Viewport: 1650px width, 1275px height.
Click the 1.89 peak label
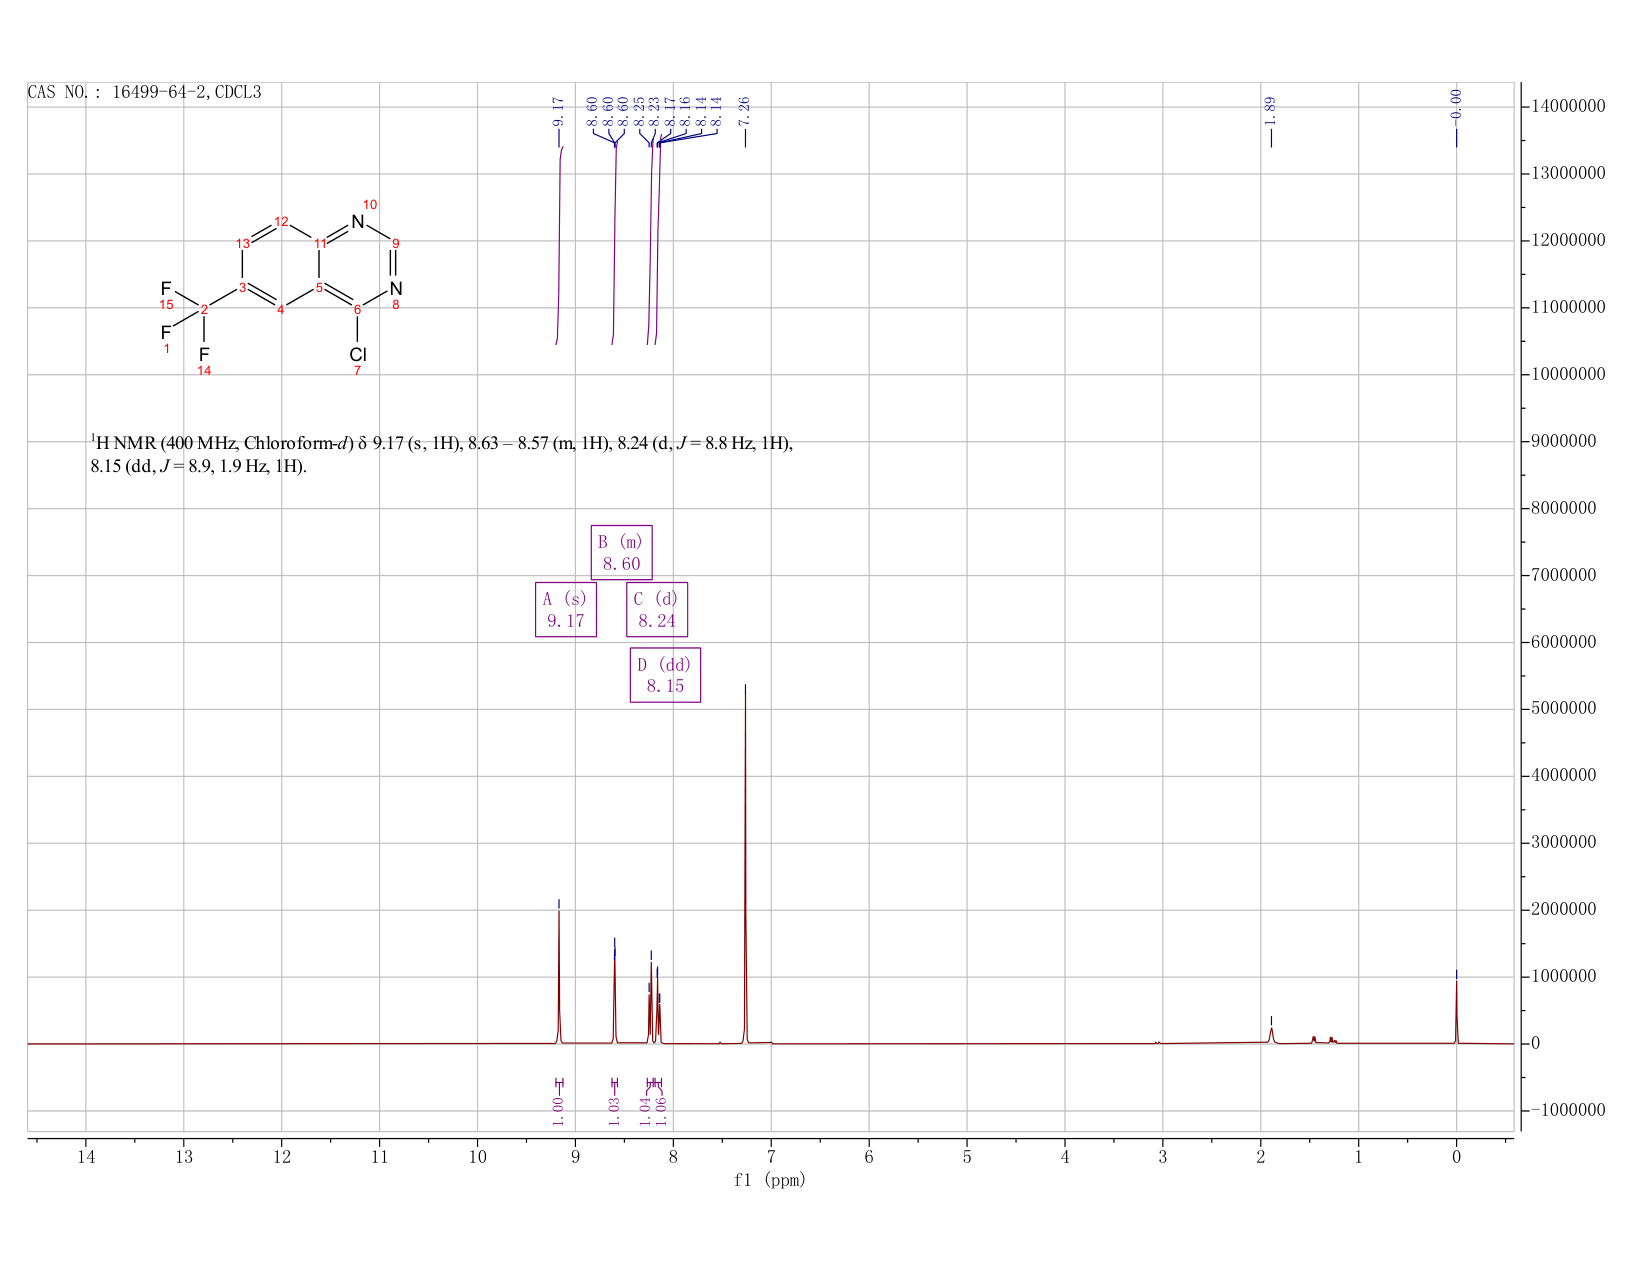pos(1270,111)
